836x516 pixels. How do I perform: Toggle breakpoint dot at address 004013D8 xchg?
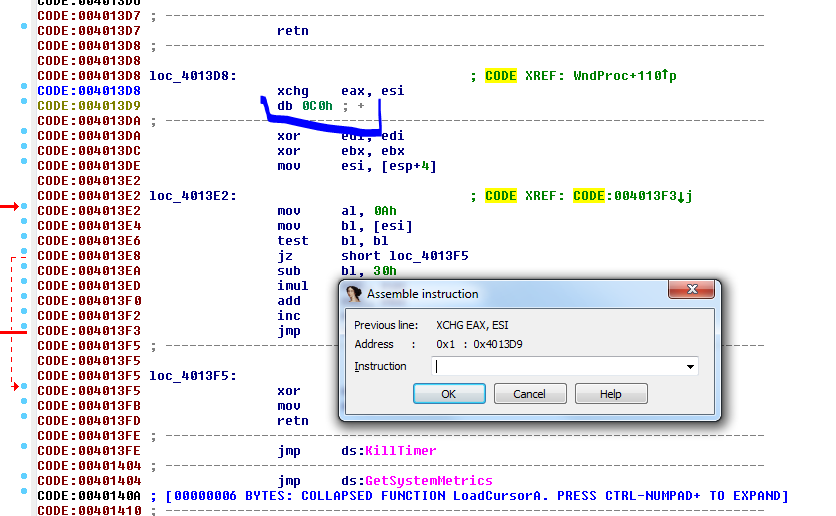25,91
